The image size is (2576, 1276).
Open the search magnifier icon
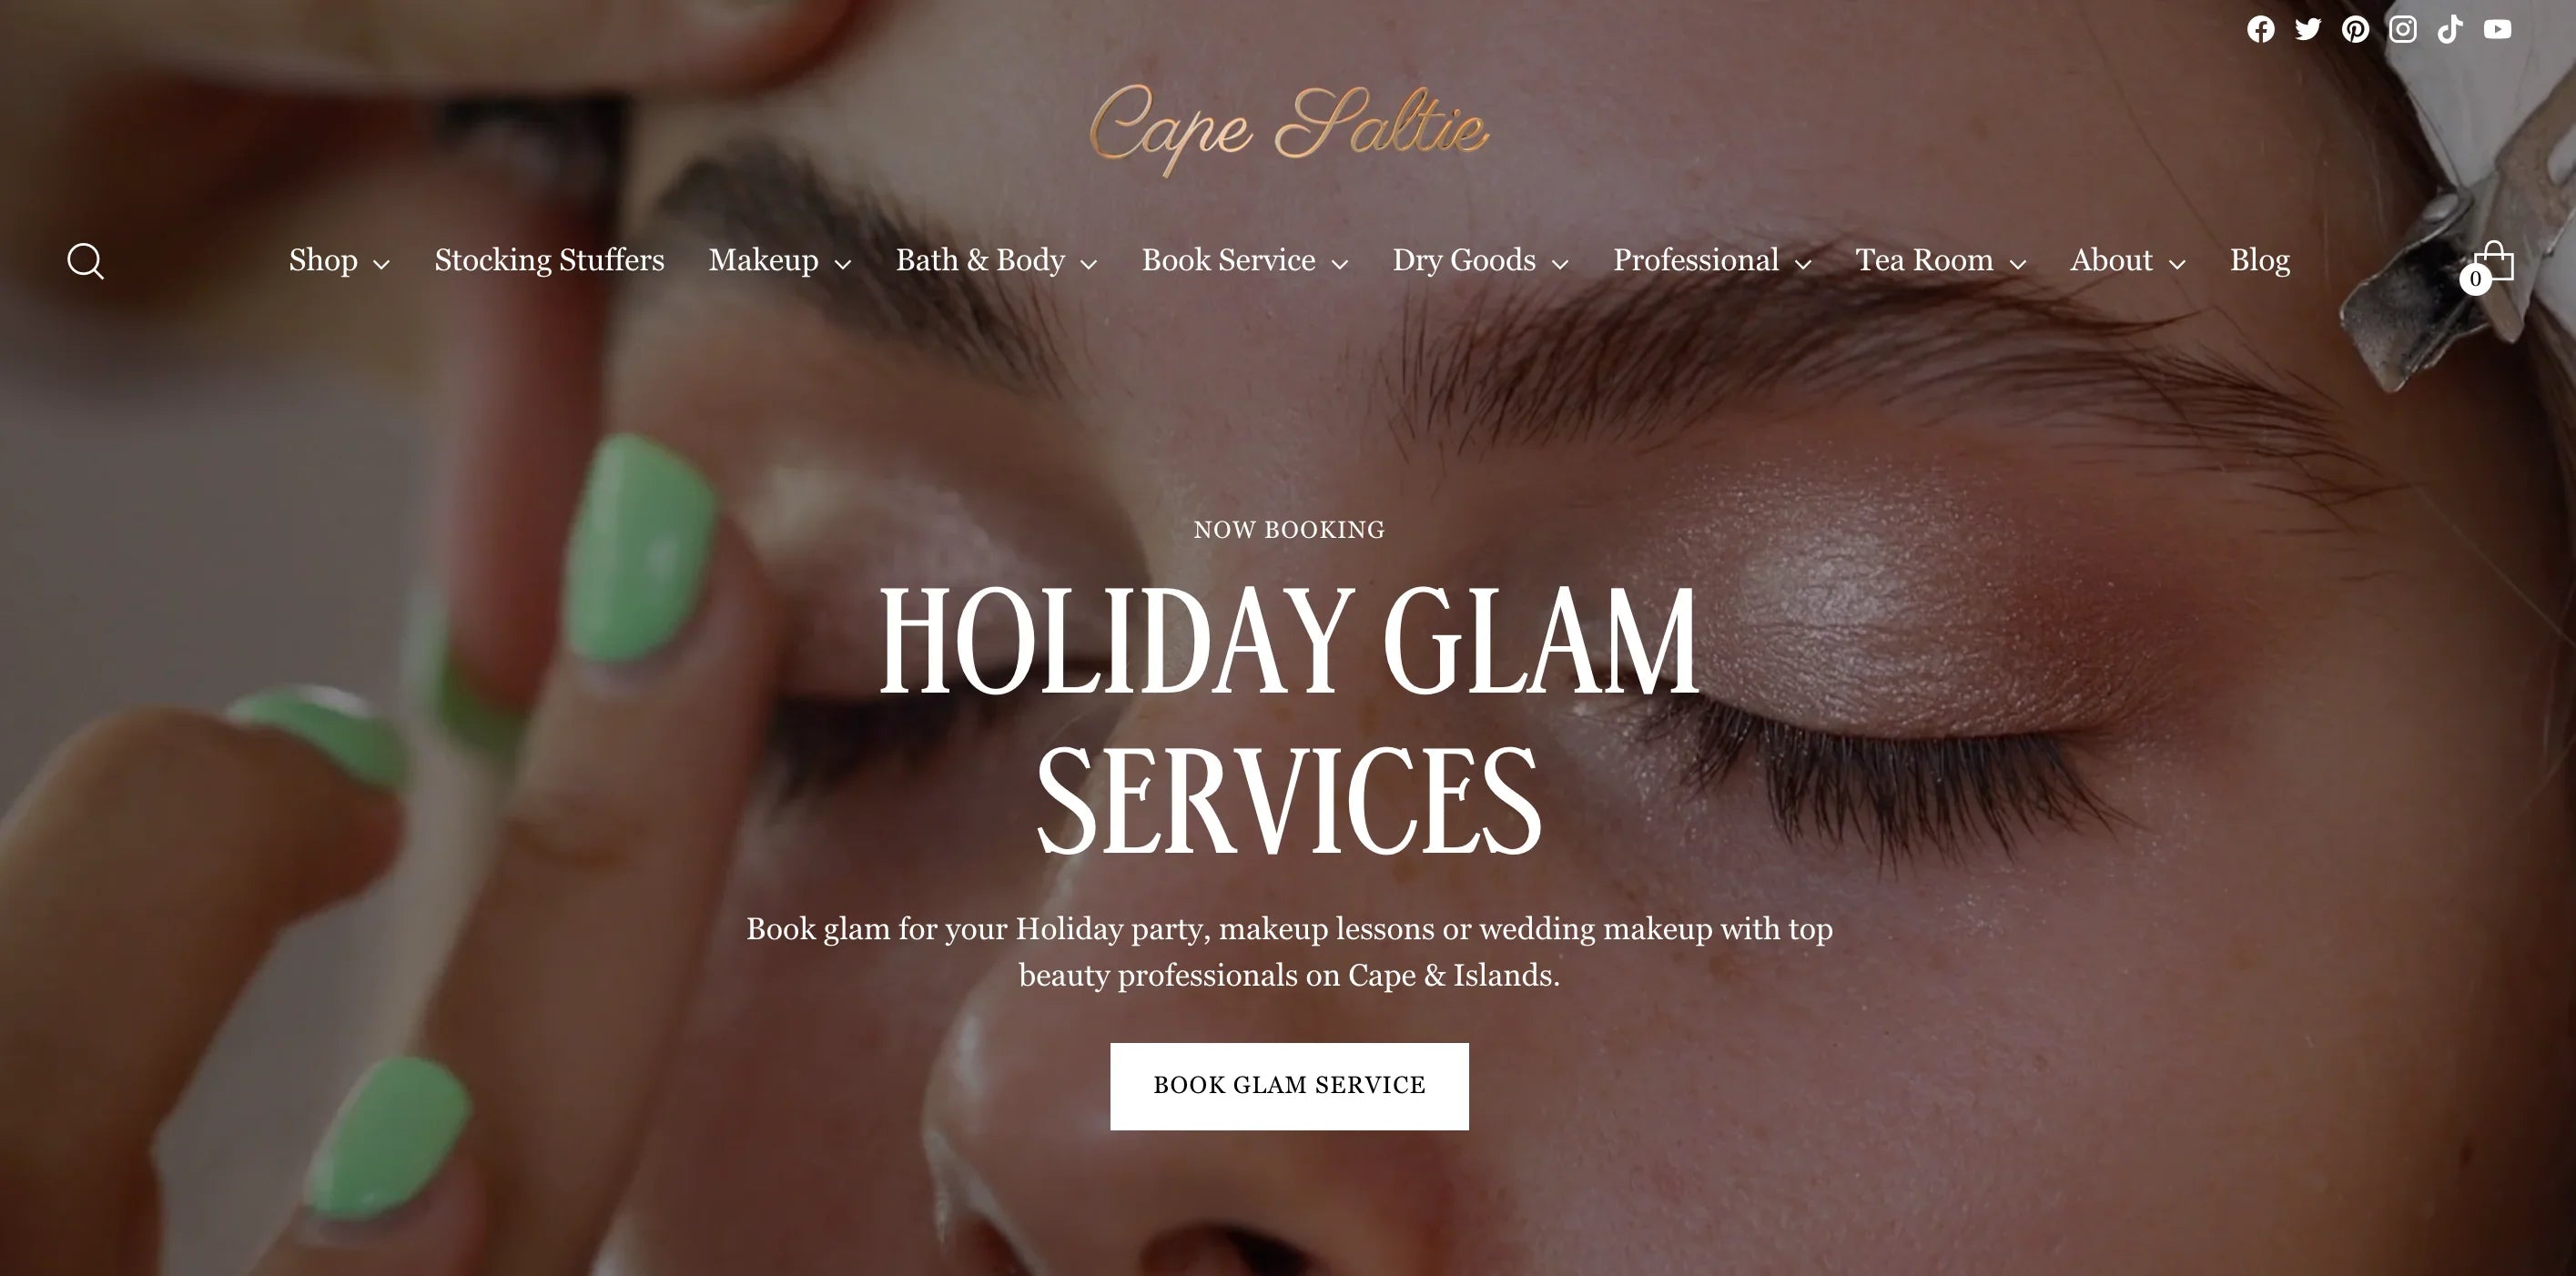click(x=86, y=262)
